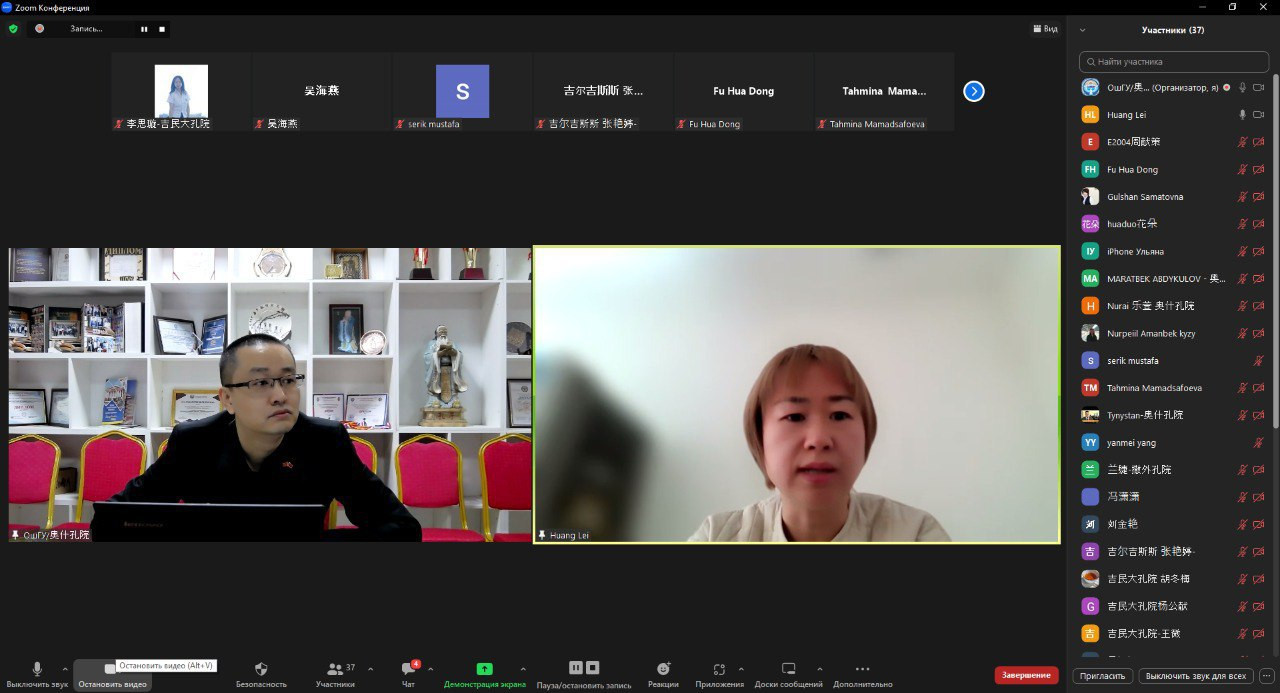The height and width of the screenshot is (693, 1280).
Task: Click the green encryption shield icon
Action: point(13,29)
